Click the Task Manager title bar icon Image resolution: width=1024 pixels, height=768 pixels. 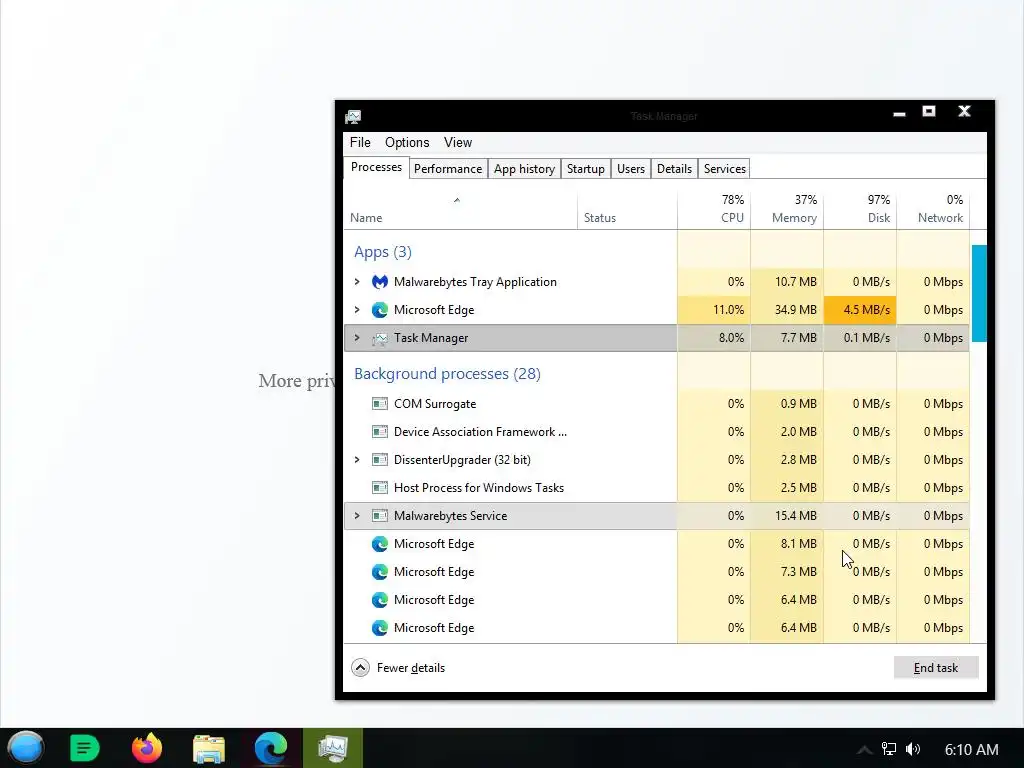(x=353, y=117)
